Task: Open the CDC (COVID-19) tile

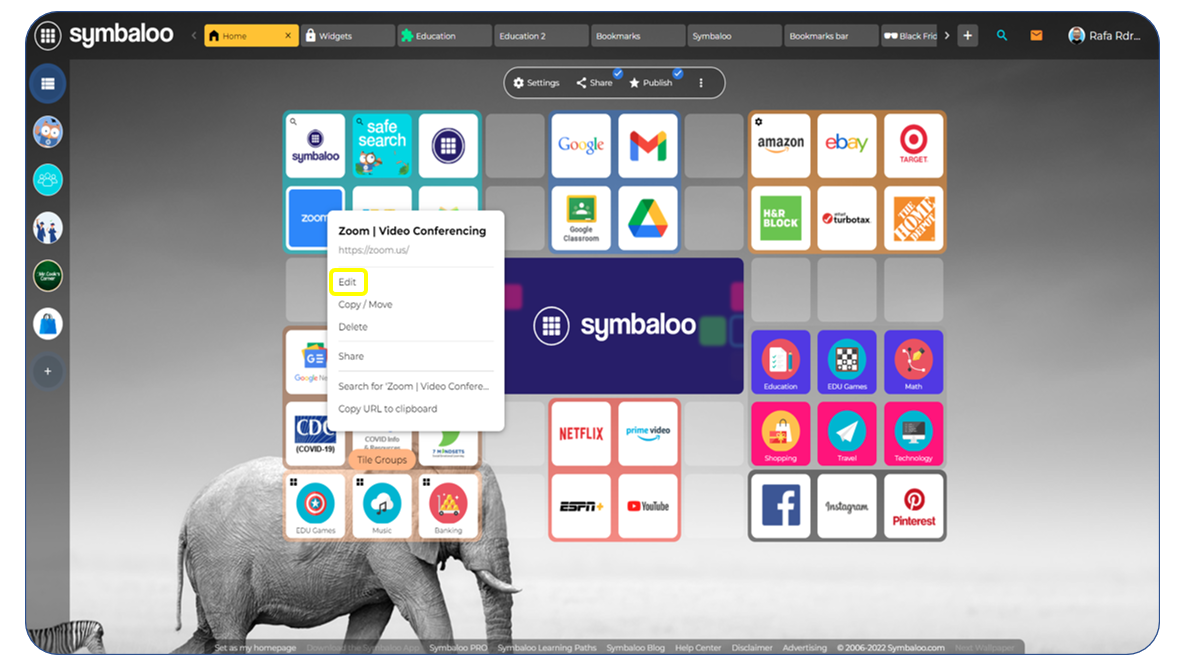Action: coord(309,434)
